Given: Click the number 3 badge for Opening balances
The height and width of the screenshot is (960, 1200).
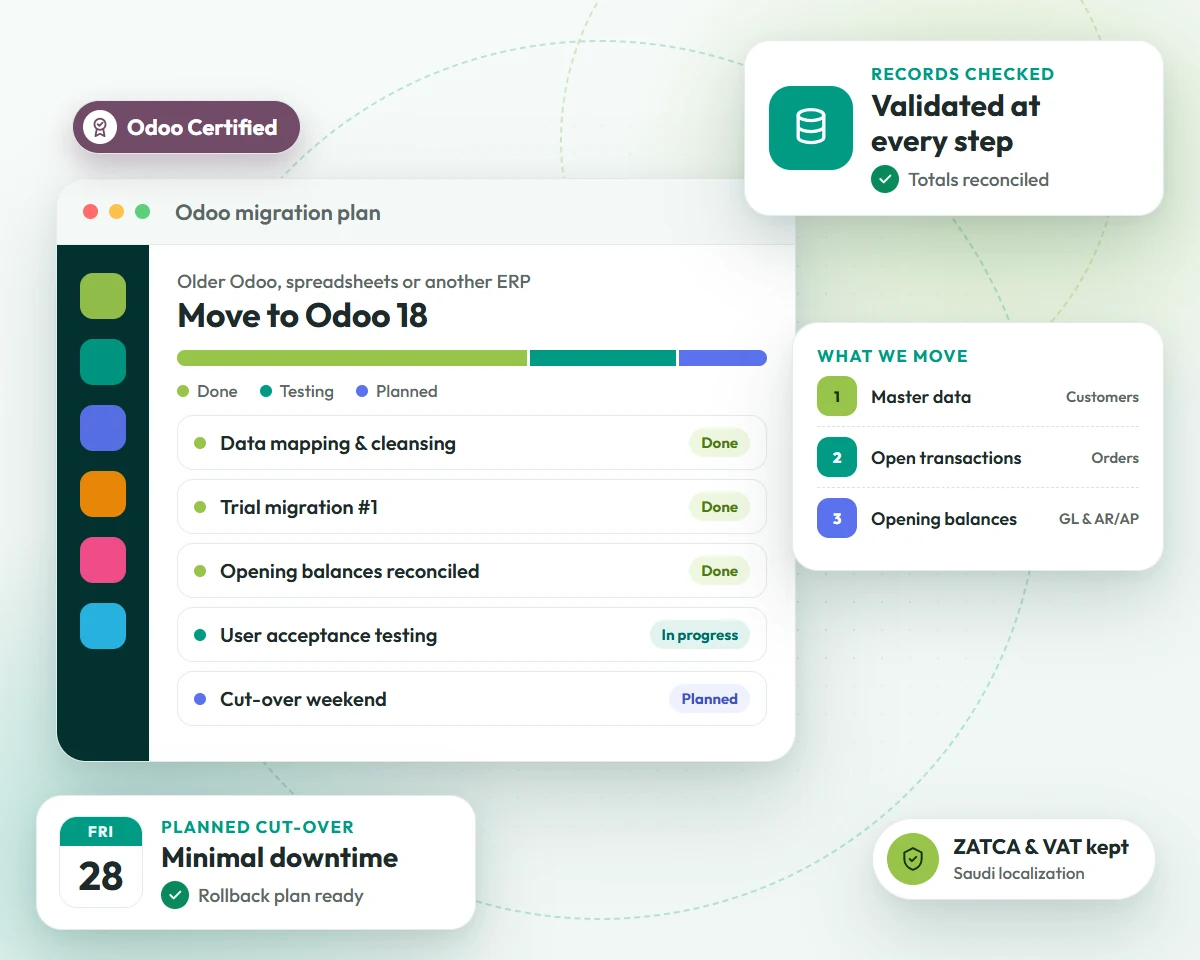Looking at the screenshot, I should (837, 518).
